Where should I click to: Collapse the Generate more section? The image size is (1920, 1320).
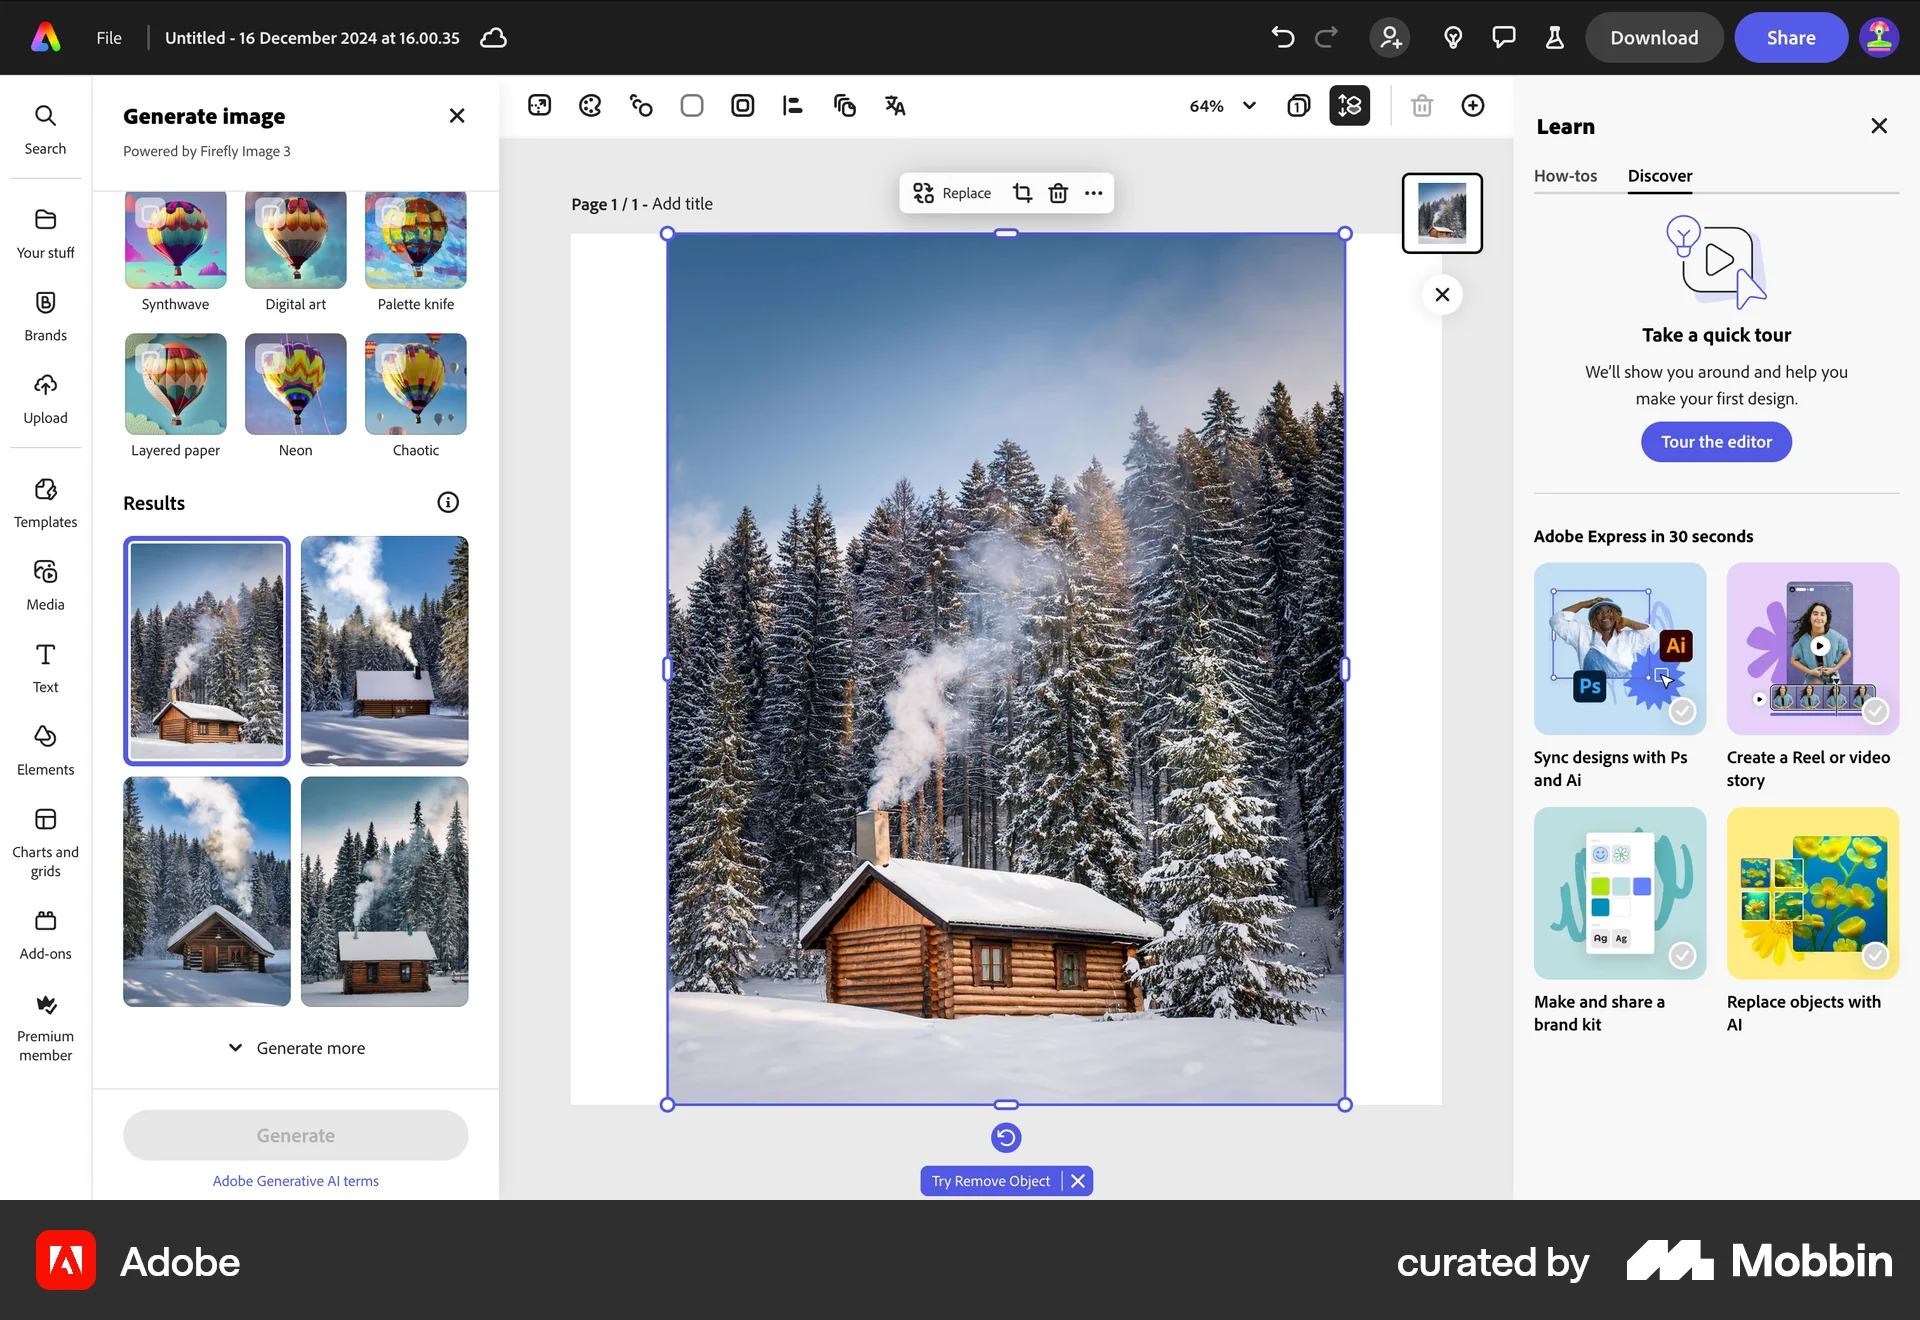[x=295, y=1047]
